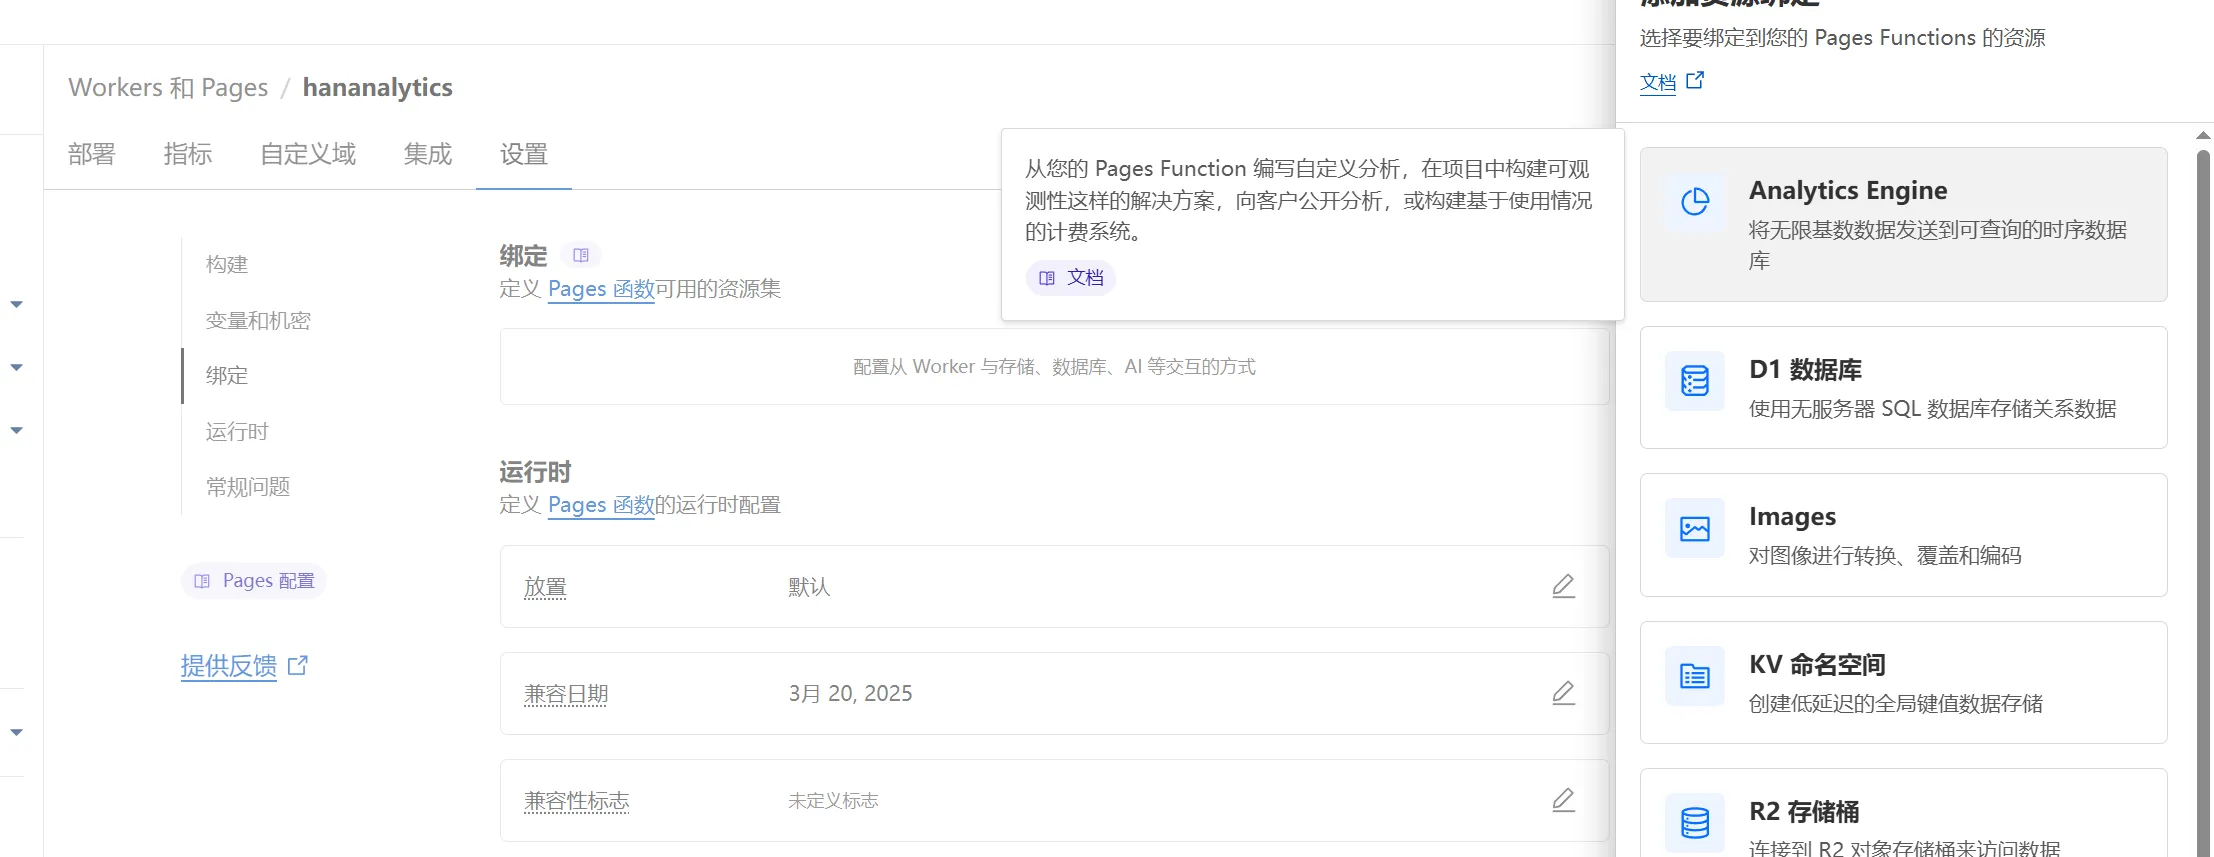Image resolution: width=2214 pixels, height=857 pixels.
Task: Select the 集成 tab
Action: 428,154
